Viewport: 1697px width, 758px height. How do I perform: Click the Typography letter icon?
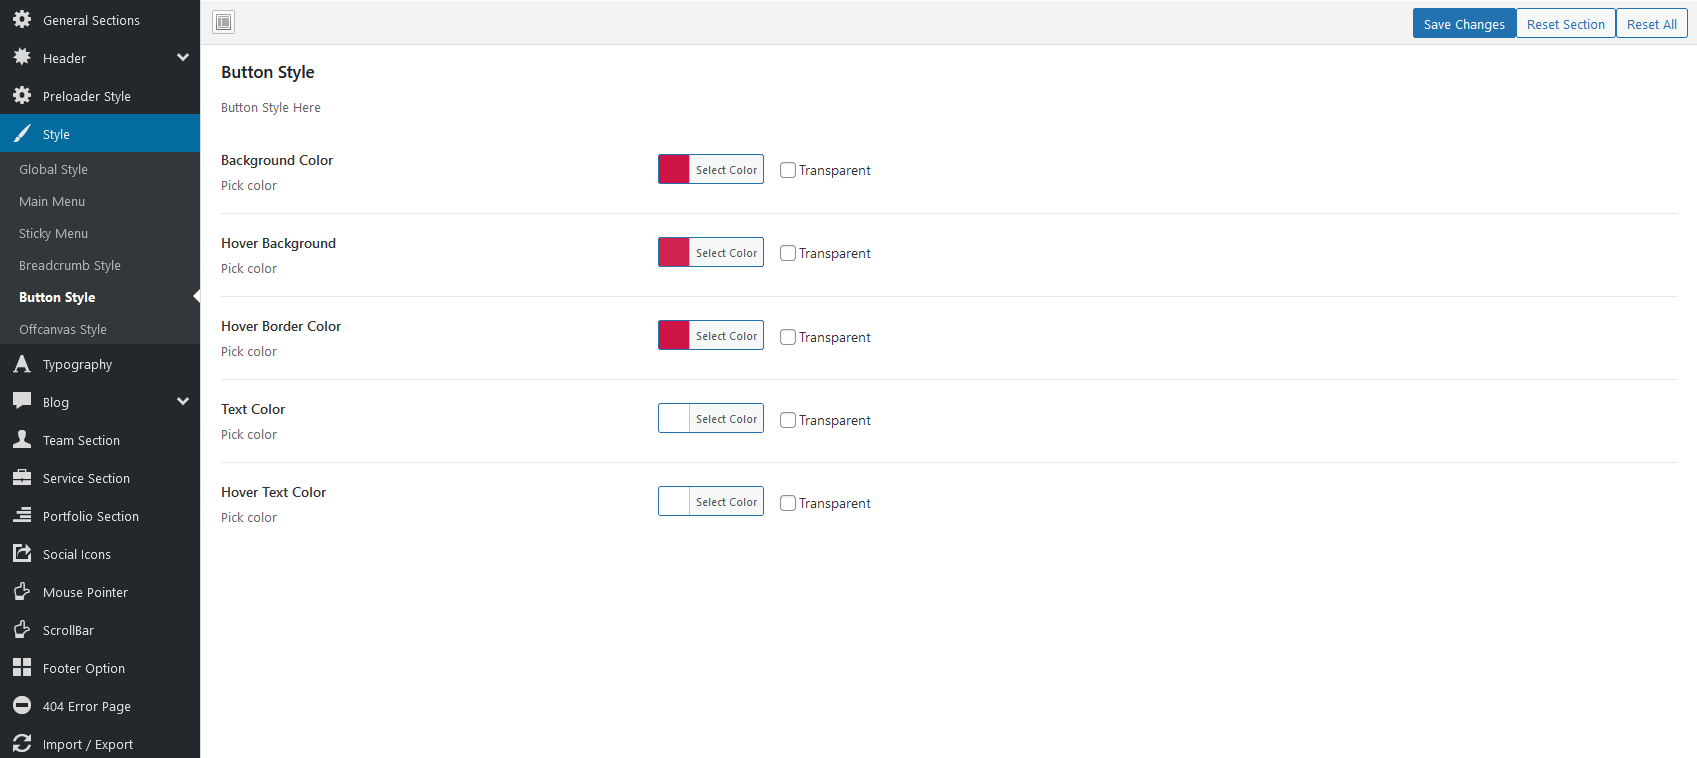tap(22, 363)
